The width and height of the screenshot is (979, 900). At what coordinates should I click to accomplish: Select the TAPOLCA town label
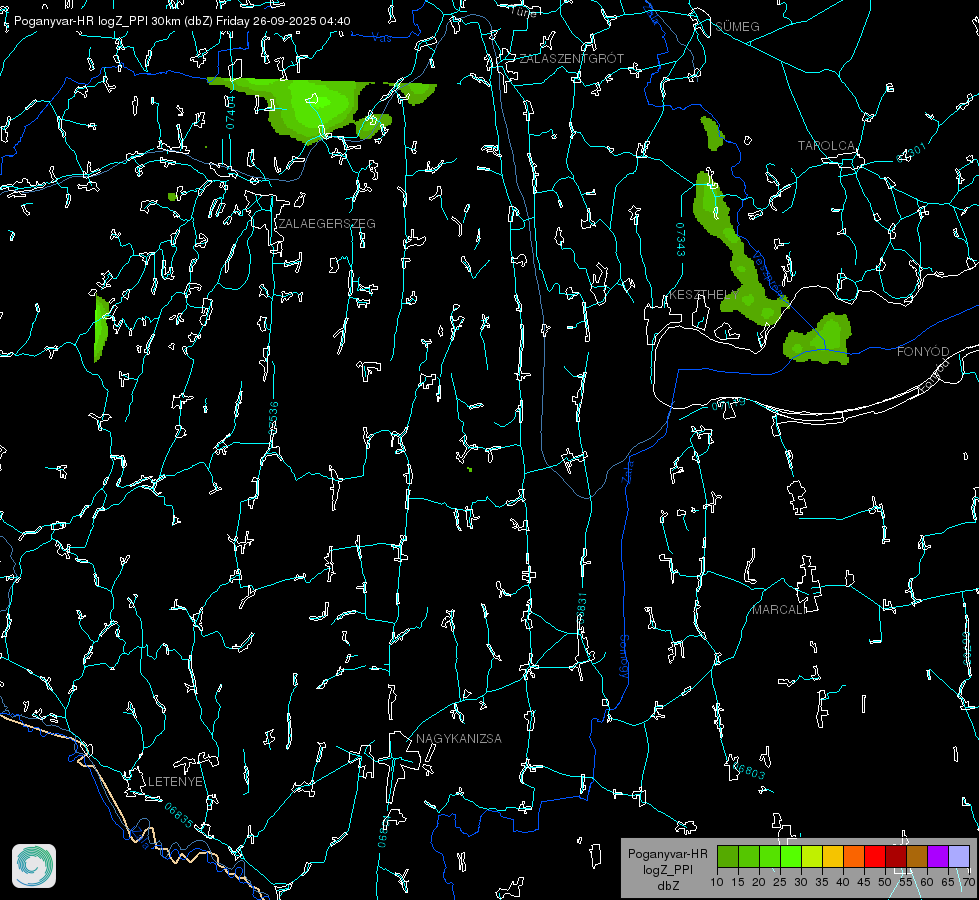pyautogui.click(x=826, y=146)
